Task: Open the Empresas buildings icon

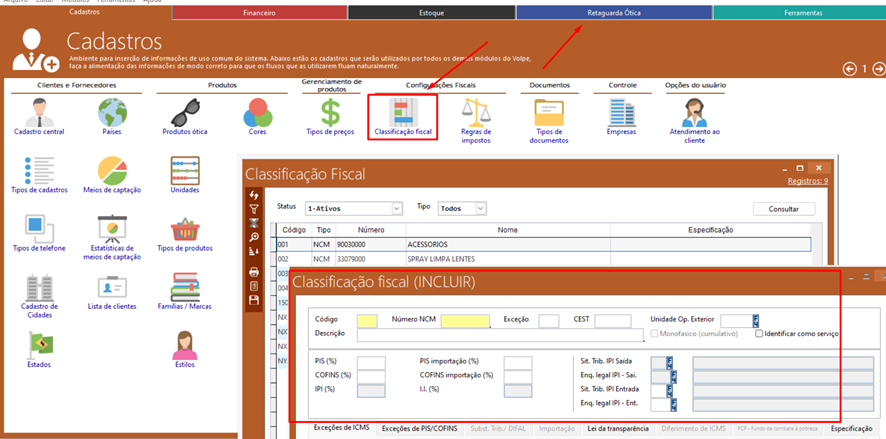Action: click(x=621, y=112)
